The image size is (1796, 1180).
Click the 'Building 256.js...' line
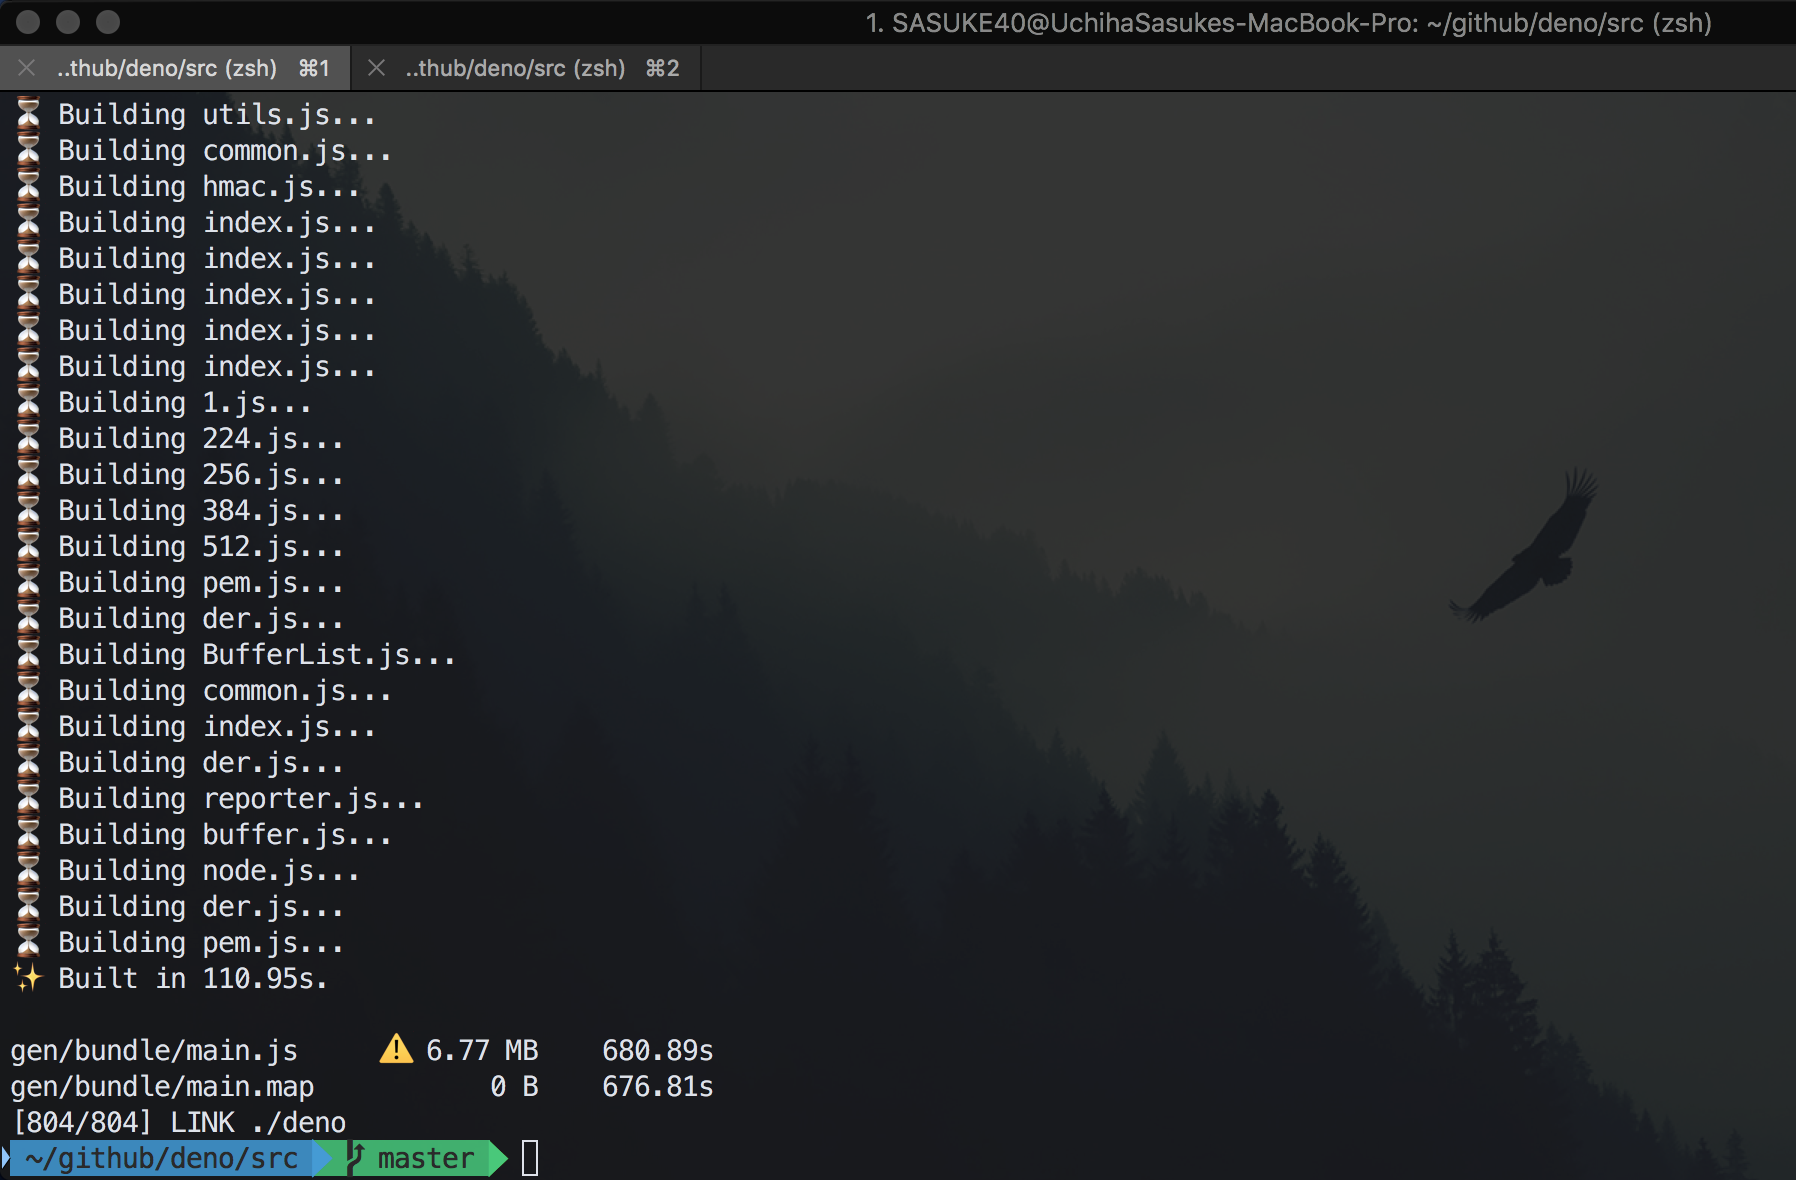pos(201,475)
